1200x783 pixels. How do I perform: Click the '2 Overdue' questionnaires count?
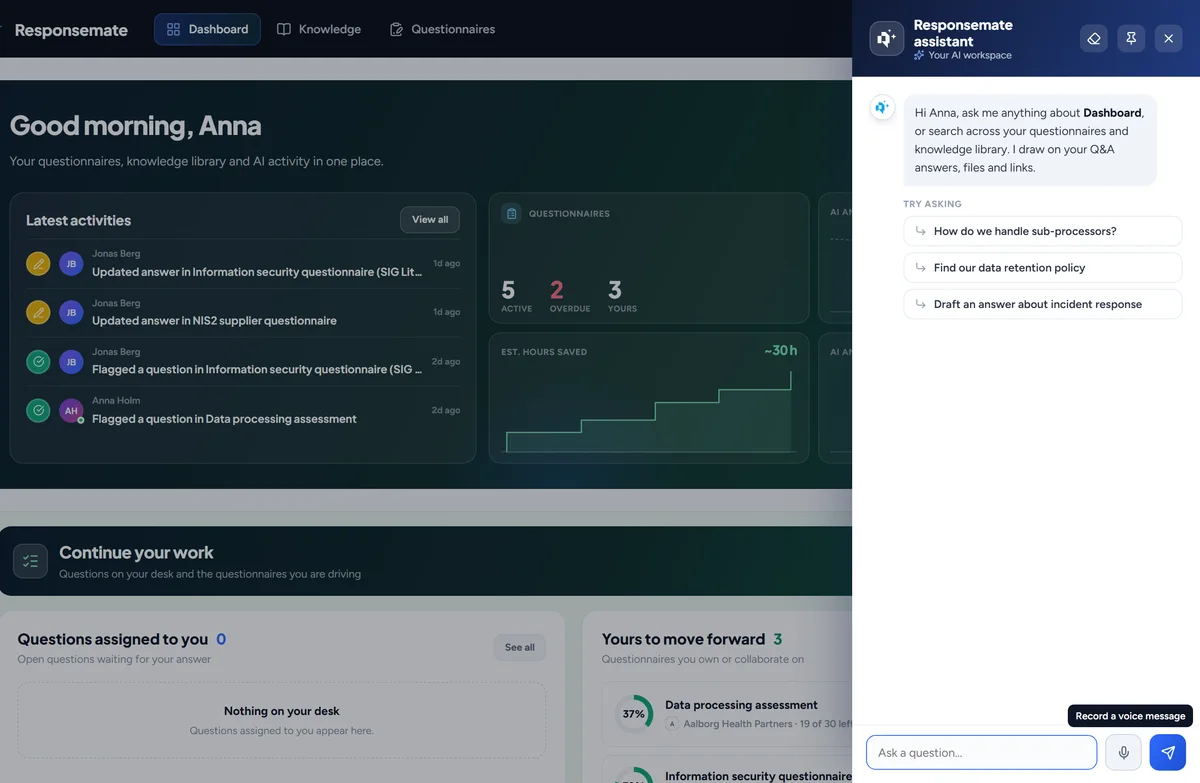(x=569, y=296)
